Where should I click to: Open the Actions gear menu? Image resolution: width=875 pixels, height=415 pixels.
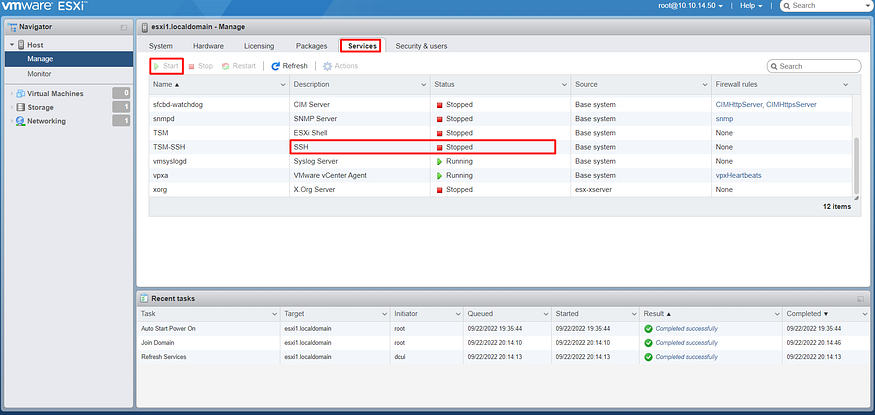pos(328,66)
